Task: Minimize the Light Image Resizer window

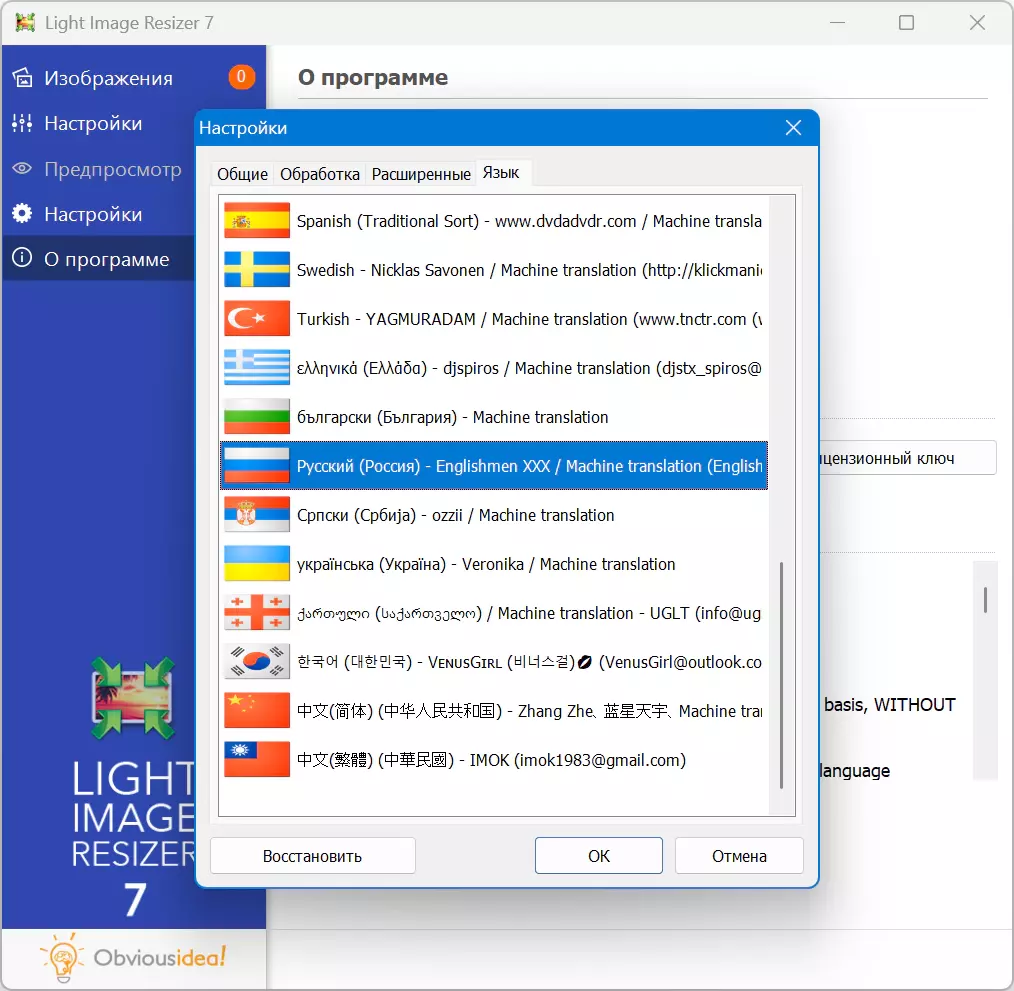Action: [837, 23]
